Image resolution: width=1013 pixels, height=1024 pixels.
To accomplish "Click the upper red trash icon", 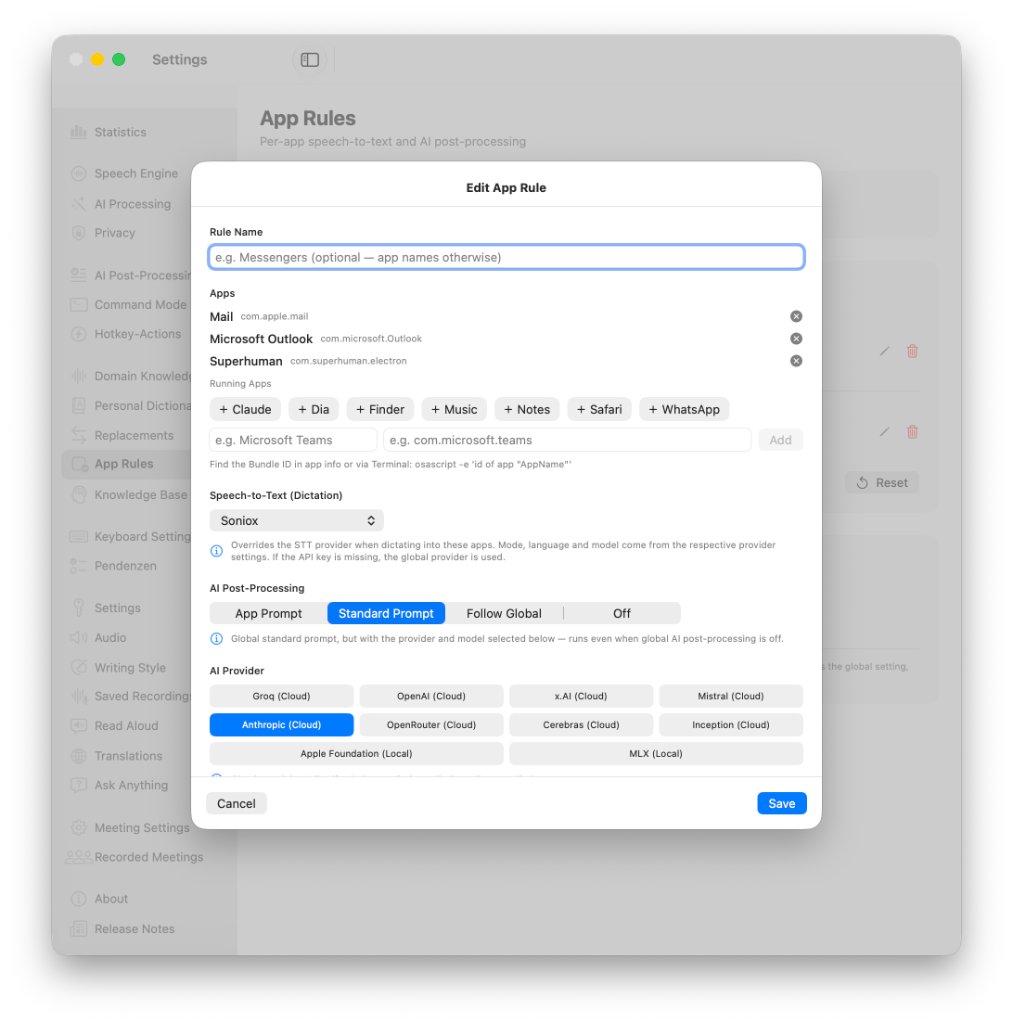I will pyautogui.click(x=912, y=351).
